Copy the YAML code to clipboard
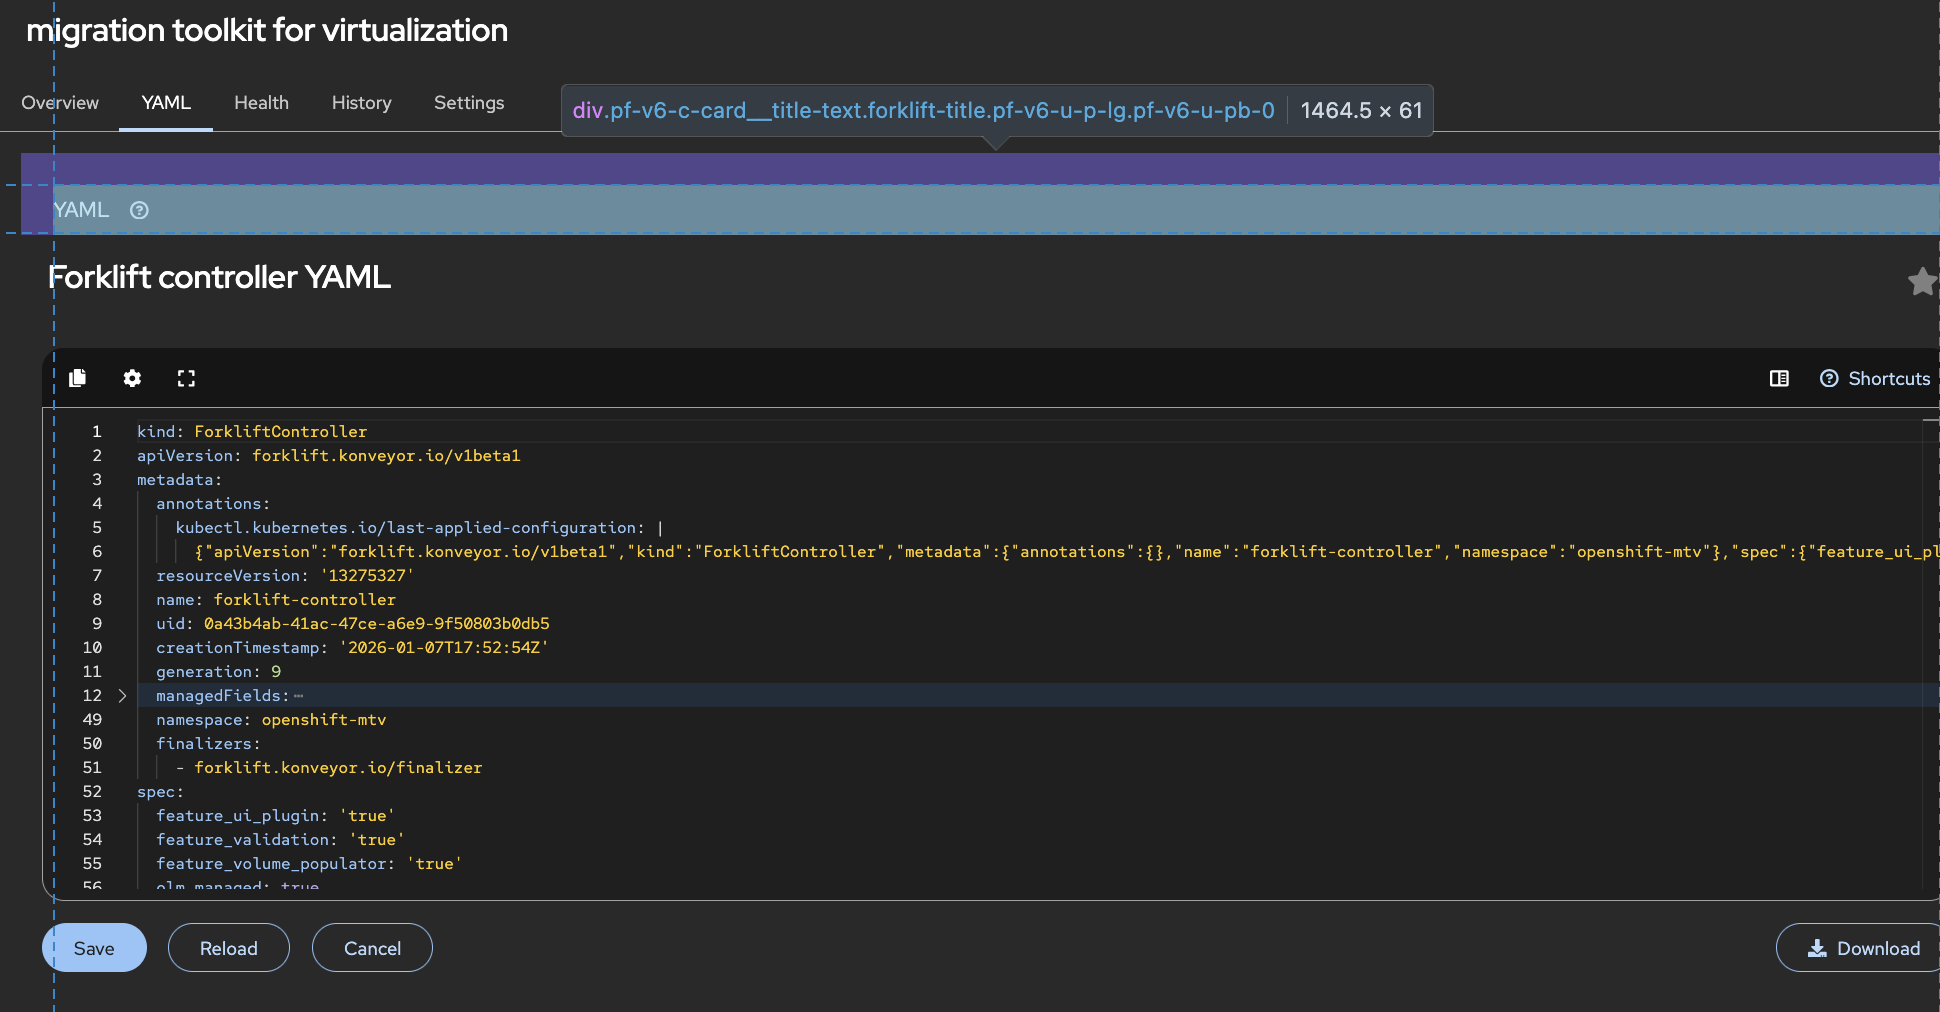 (x=77, y=378)
